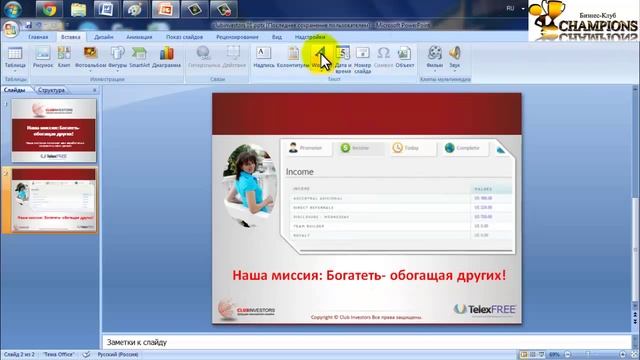Click fit slide to window icon
The image size is (640, 360).
pyautogui.click(x=634, y=354)
